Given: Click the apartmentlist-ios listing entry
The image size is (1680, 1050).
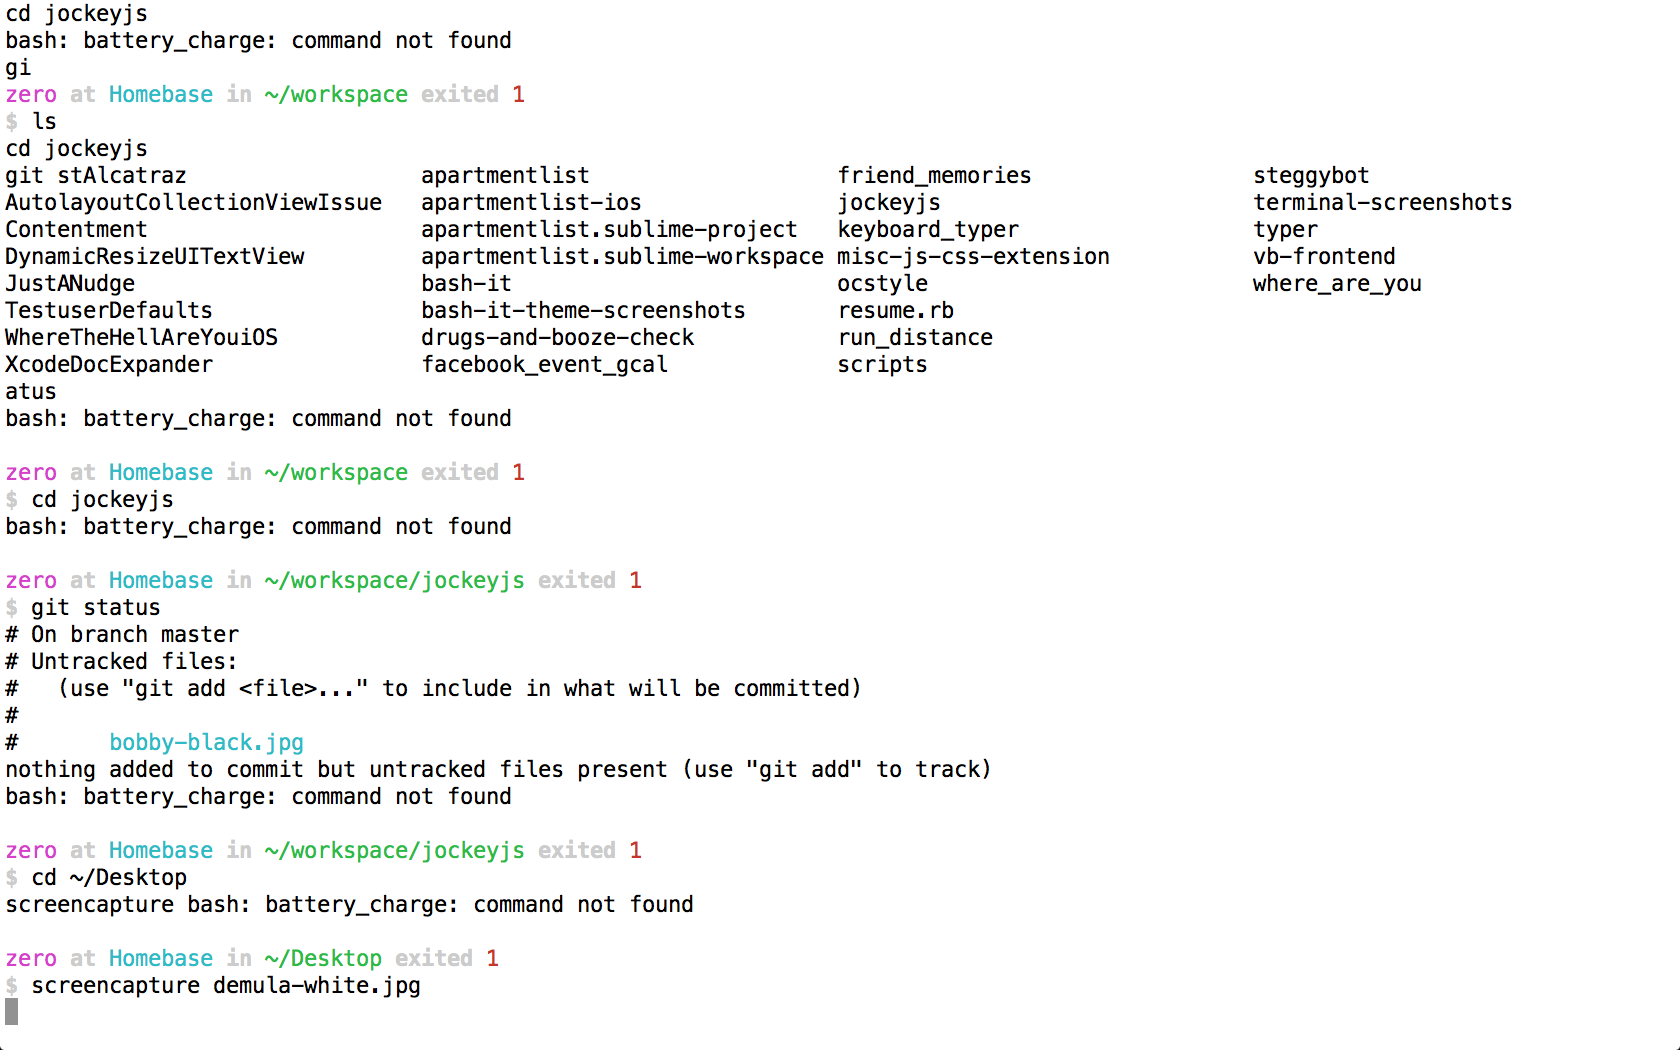Looking at the screenshot, I should 531,202.
